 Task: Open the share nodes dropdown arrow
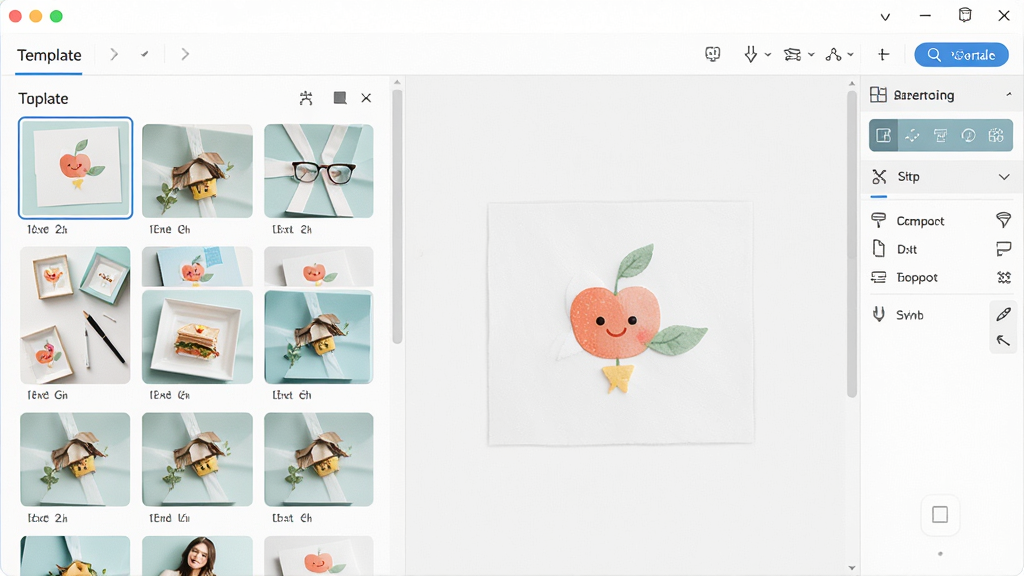click(850, 55)
